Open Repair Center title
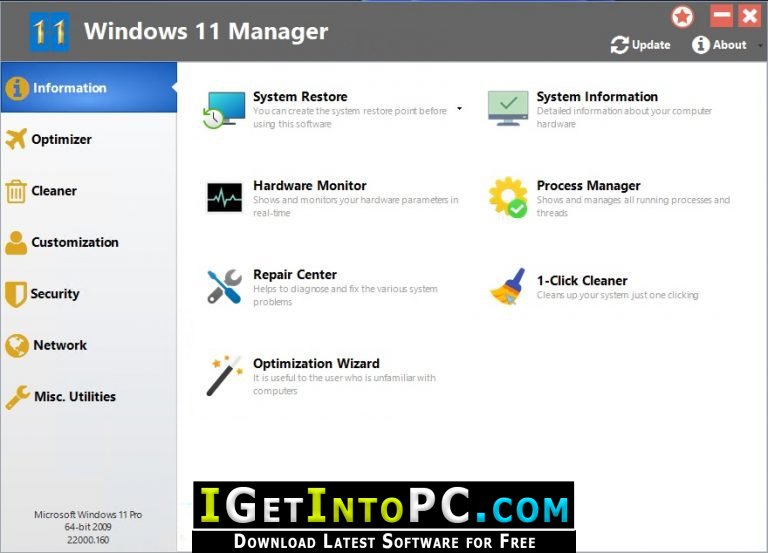This screenshot has height=553, width=768. click(295, 275)
